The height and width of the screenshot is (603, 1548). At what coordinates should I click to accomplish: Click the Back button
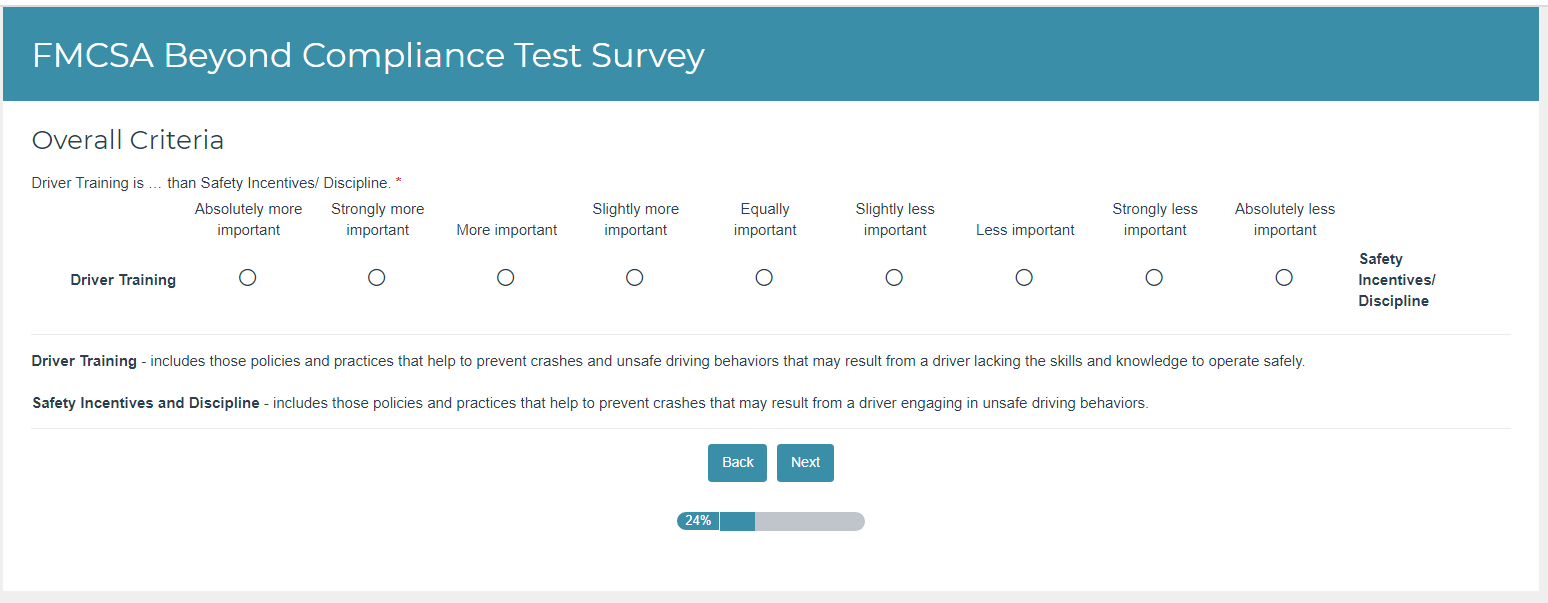(x=737, y=462)
